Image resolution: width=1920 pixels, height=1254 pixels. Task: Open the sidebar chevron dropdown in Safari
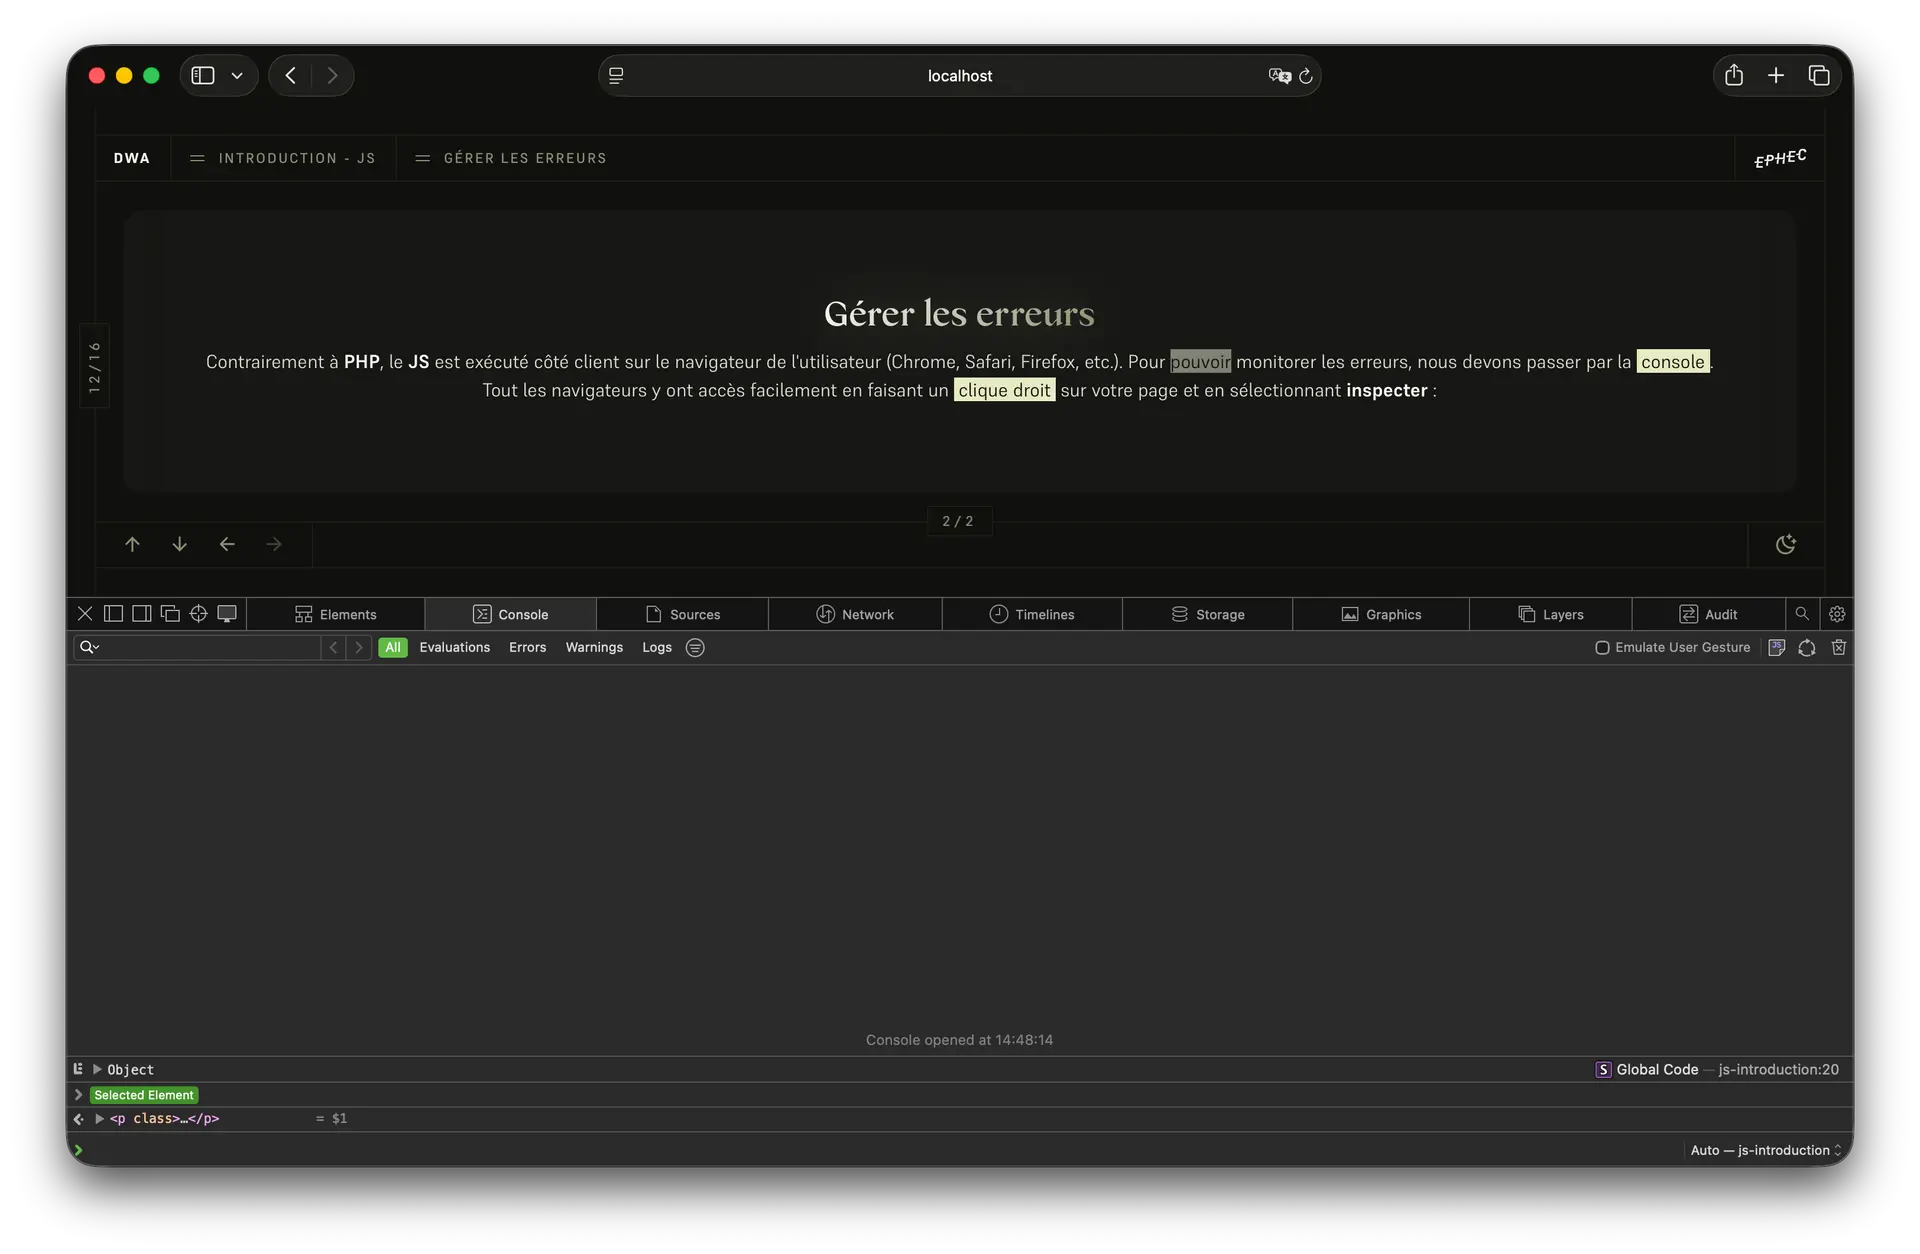(237, 76)
